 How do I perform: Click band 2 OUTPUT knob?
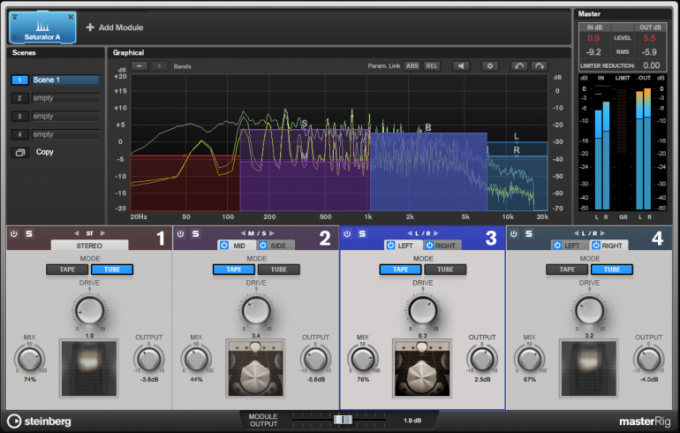pos(315,360)
